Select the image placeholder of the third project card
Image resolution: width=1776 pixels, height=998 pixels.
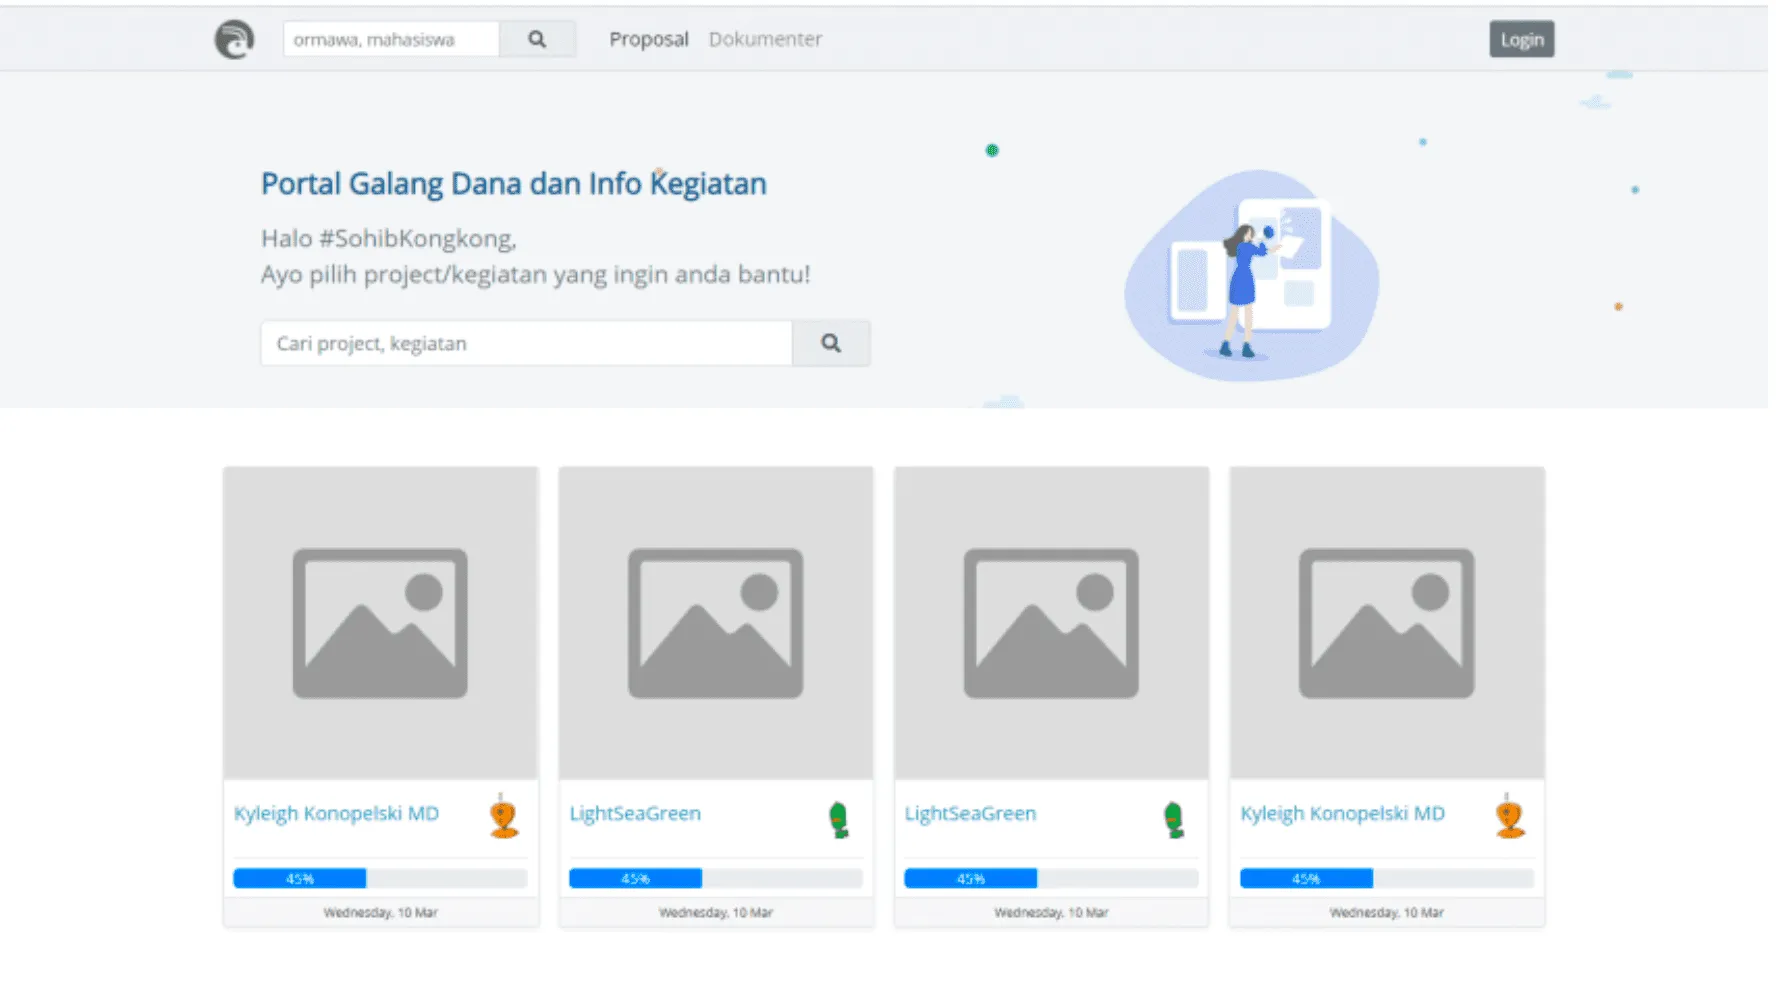tap(1051, 623)
